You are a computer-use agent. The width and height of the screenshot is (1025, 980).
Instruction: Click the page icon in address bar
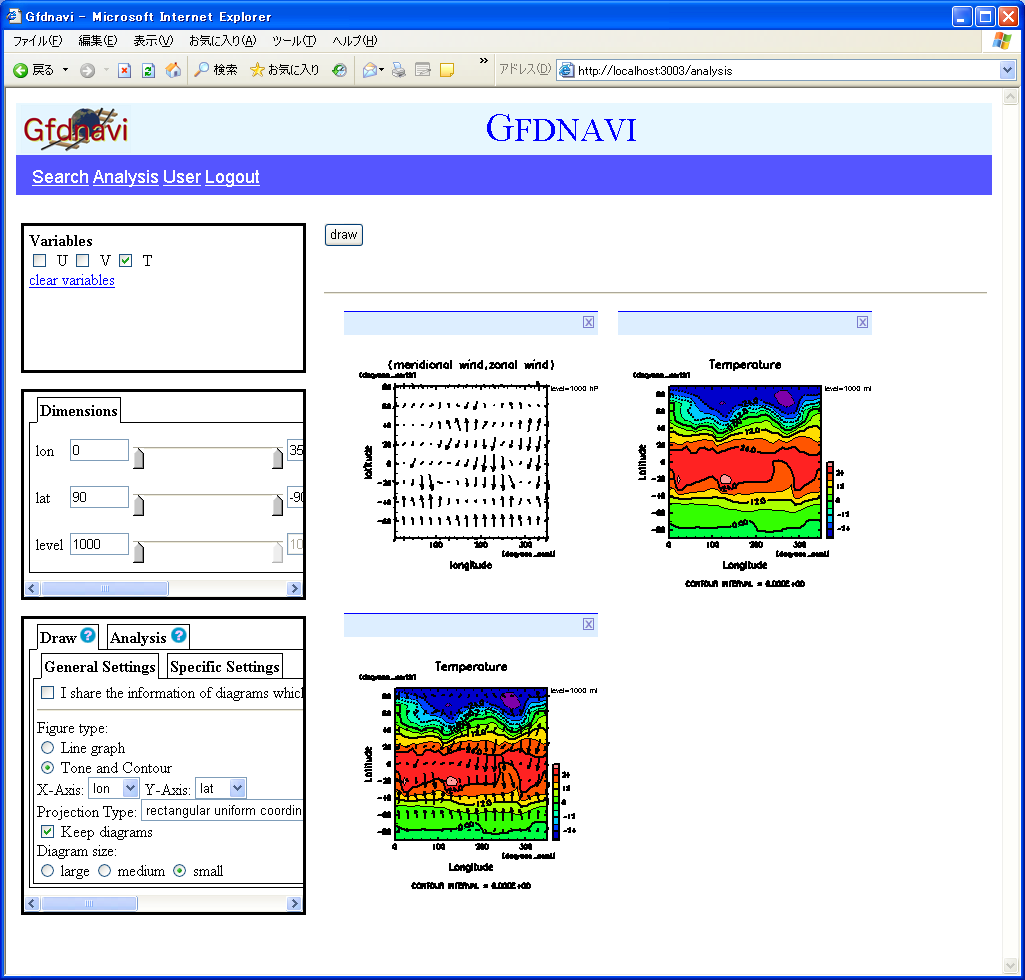(567, 70)
